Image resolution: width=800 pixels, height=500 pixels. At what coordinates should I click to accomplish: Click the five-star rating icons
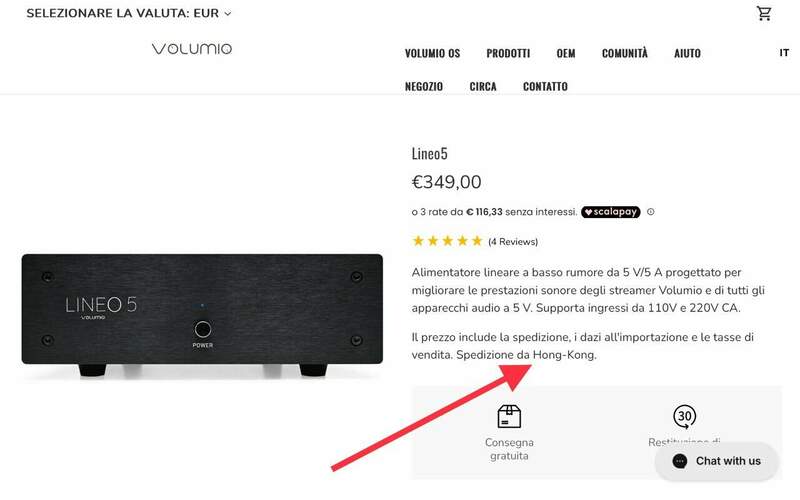coord(447,241)
